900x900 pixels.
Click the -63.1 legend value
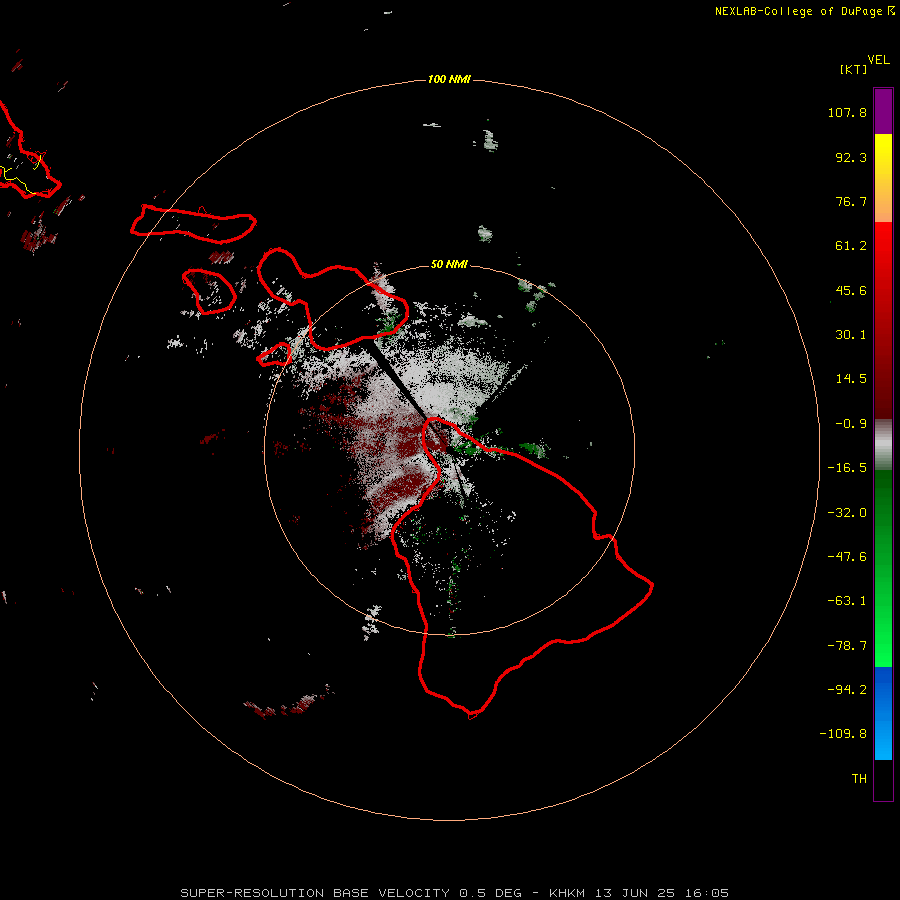tap(847, 601)
